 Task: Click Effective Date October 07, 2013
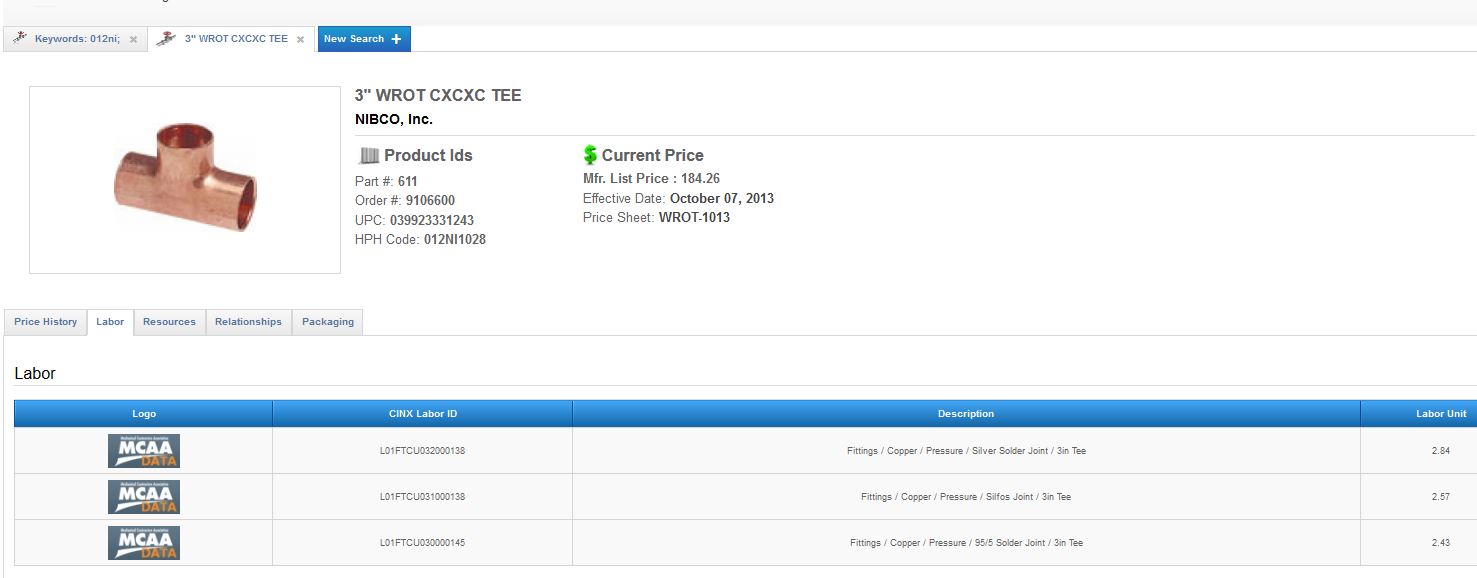click(678, 198)
